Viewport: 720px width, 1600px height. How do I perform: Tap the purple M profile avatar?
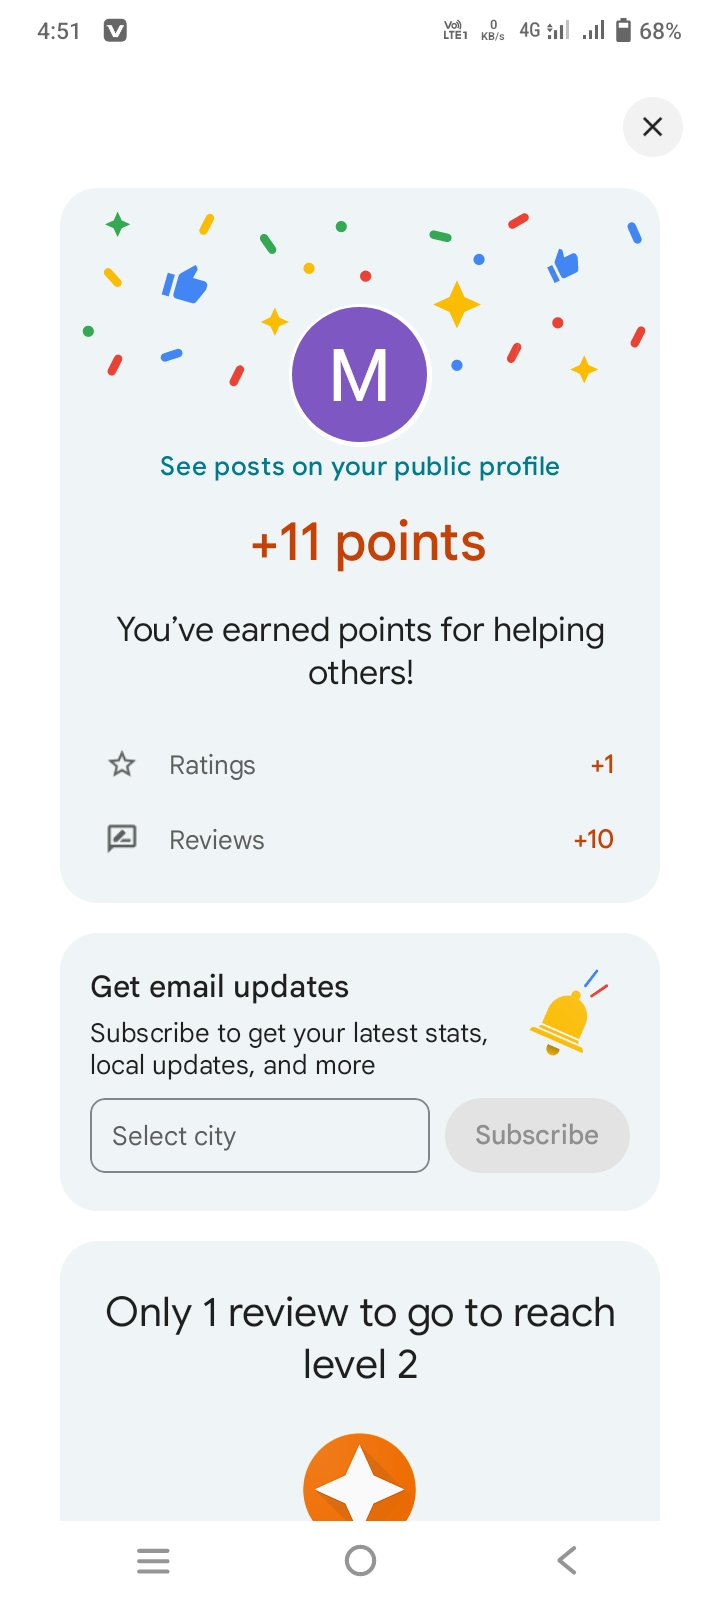[x=360, y=375]
